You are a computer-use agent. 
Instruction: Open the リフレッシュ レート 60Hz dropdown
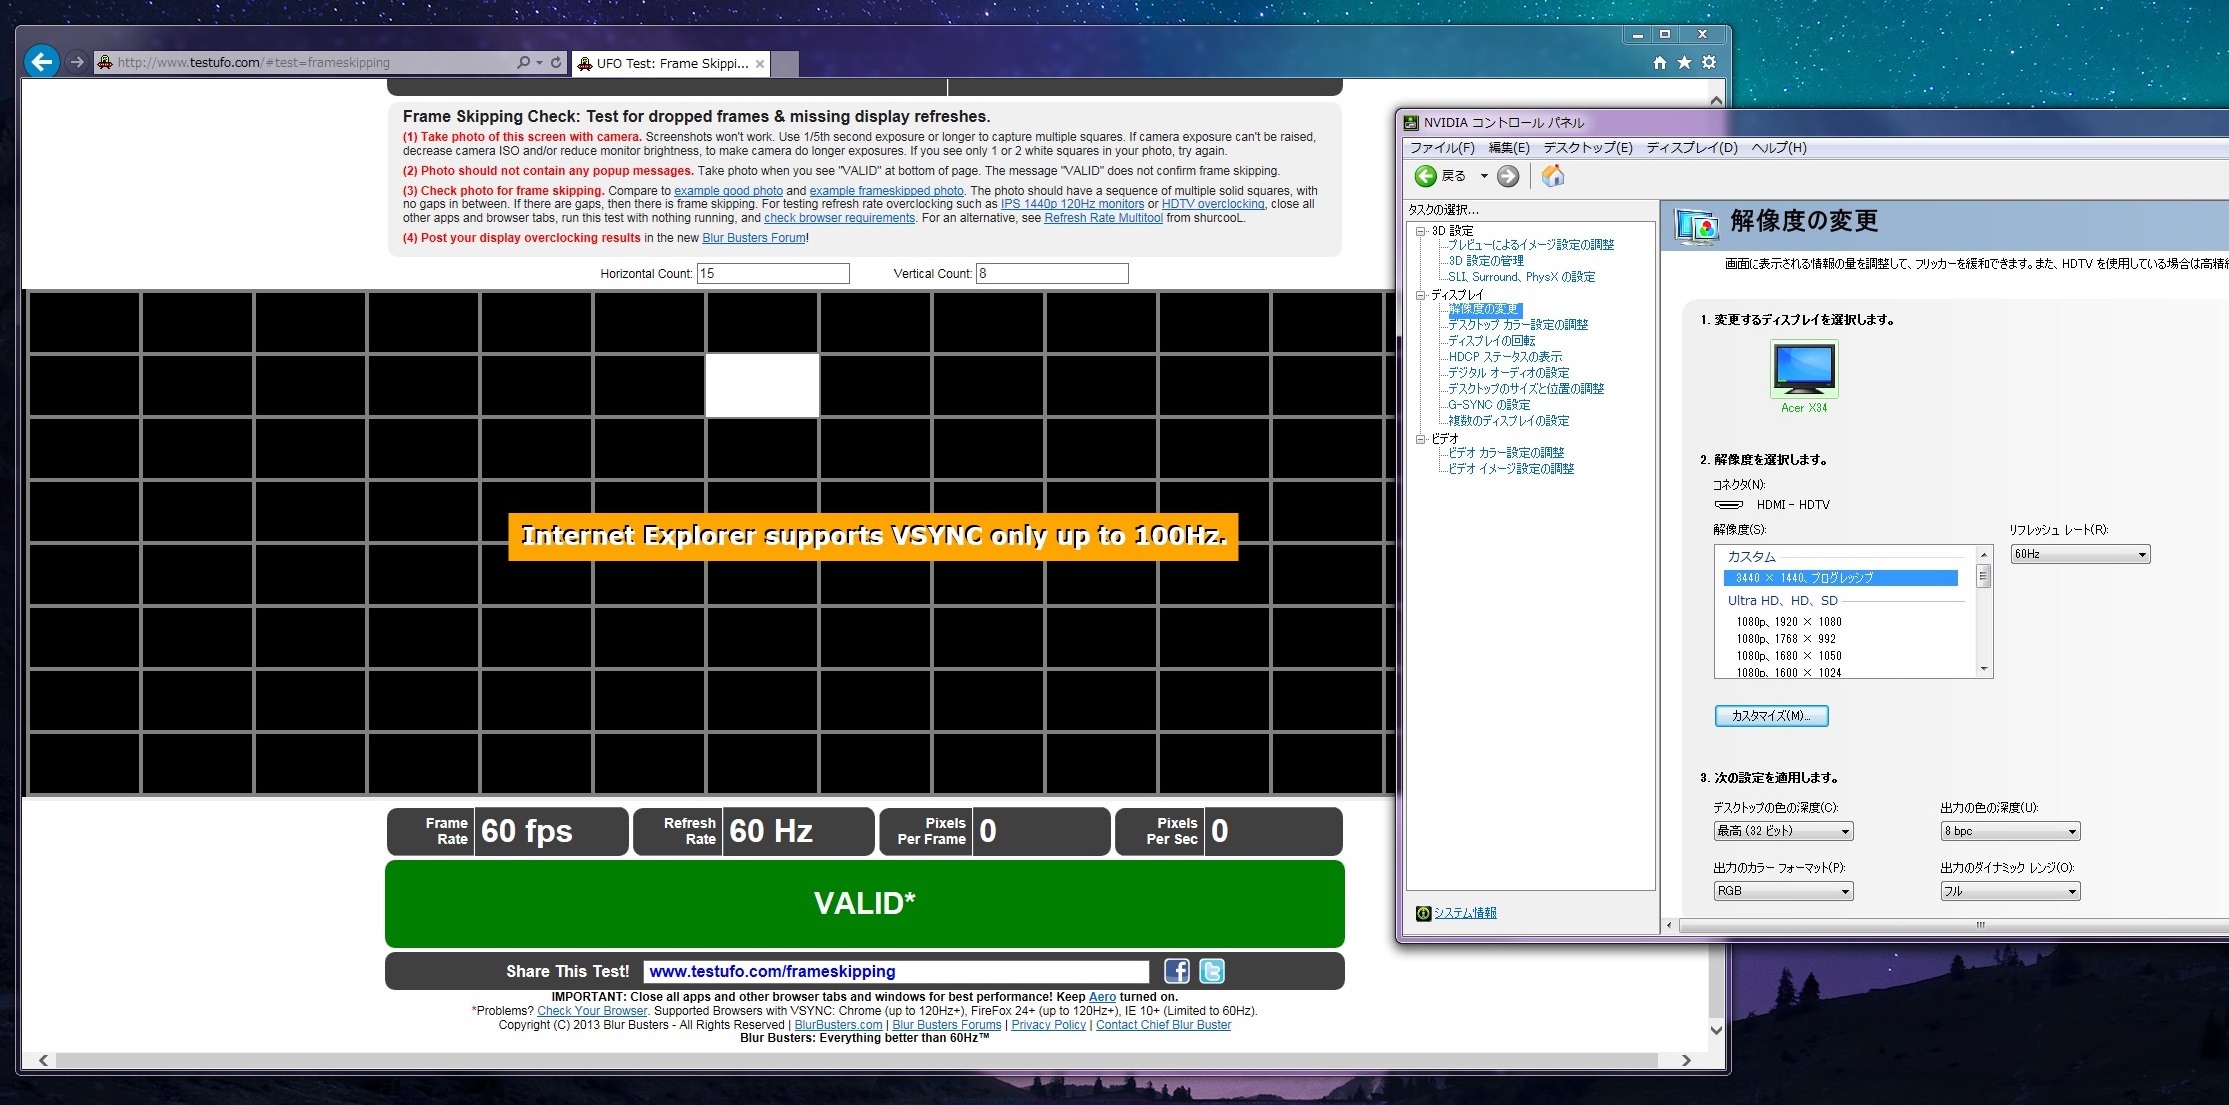point(2080,554)
